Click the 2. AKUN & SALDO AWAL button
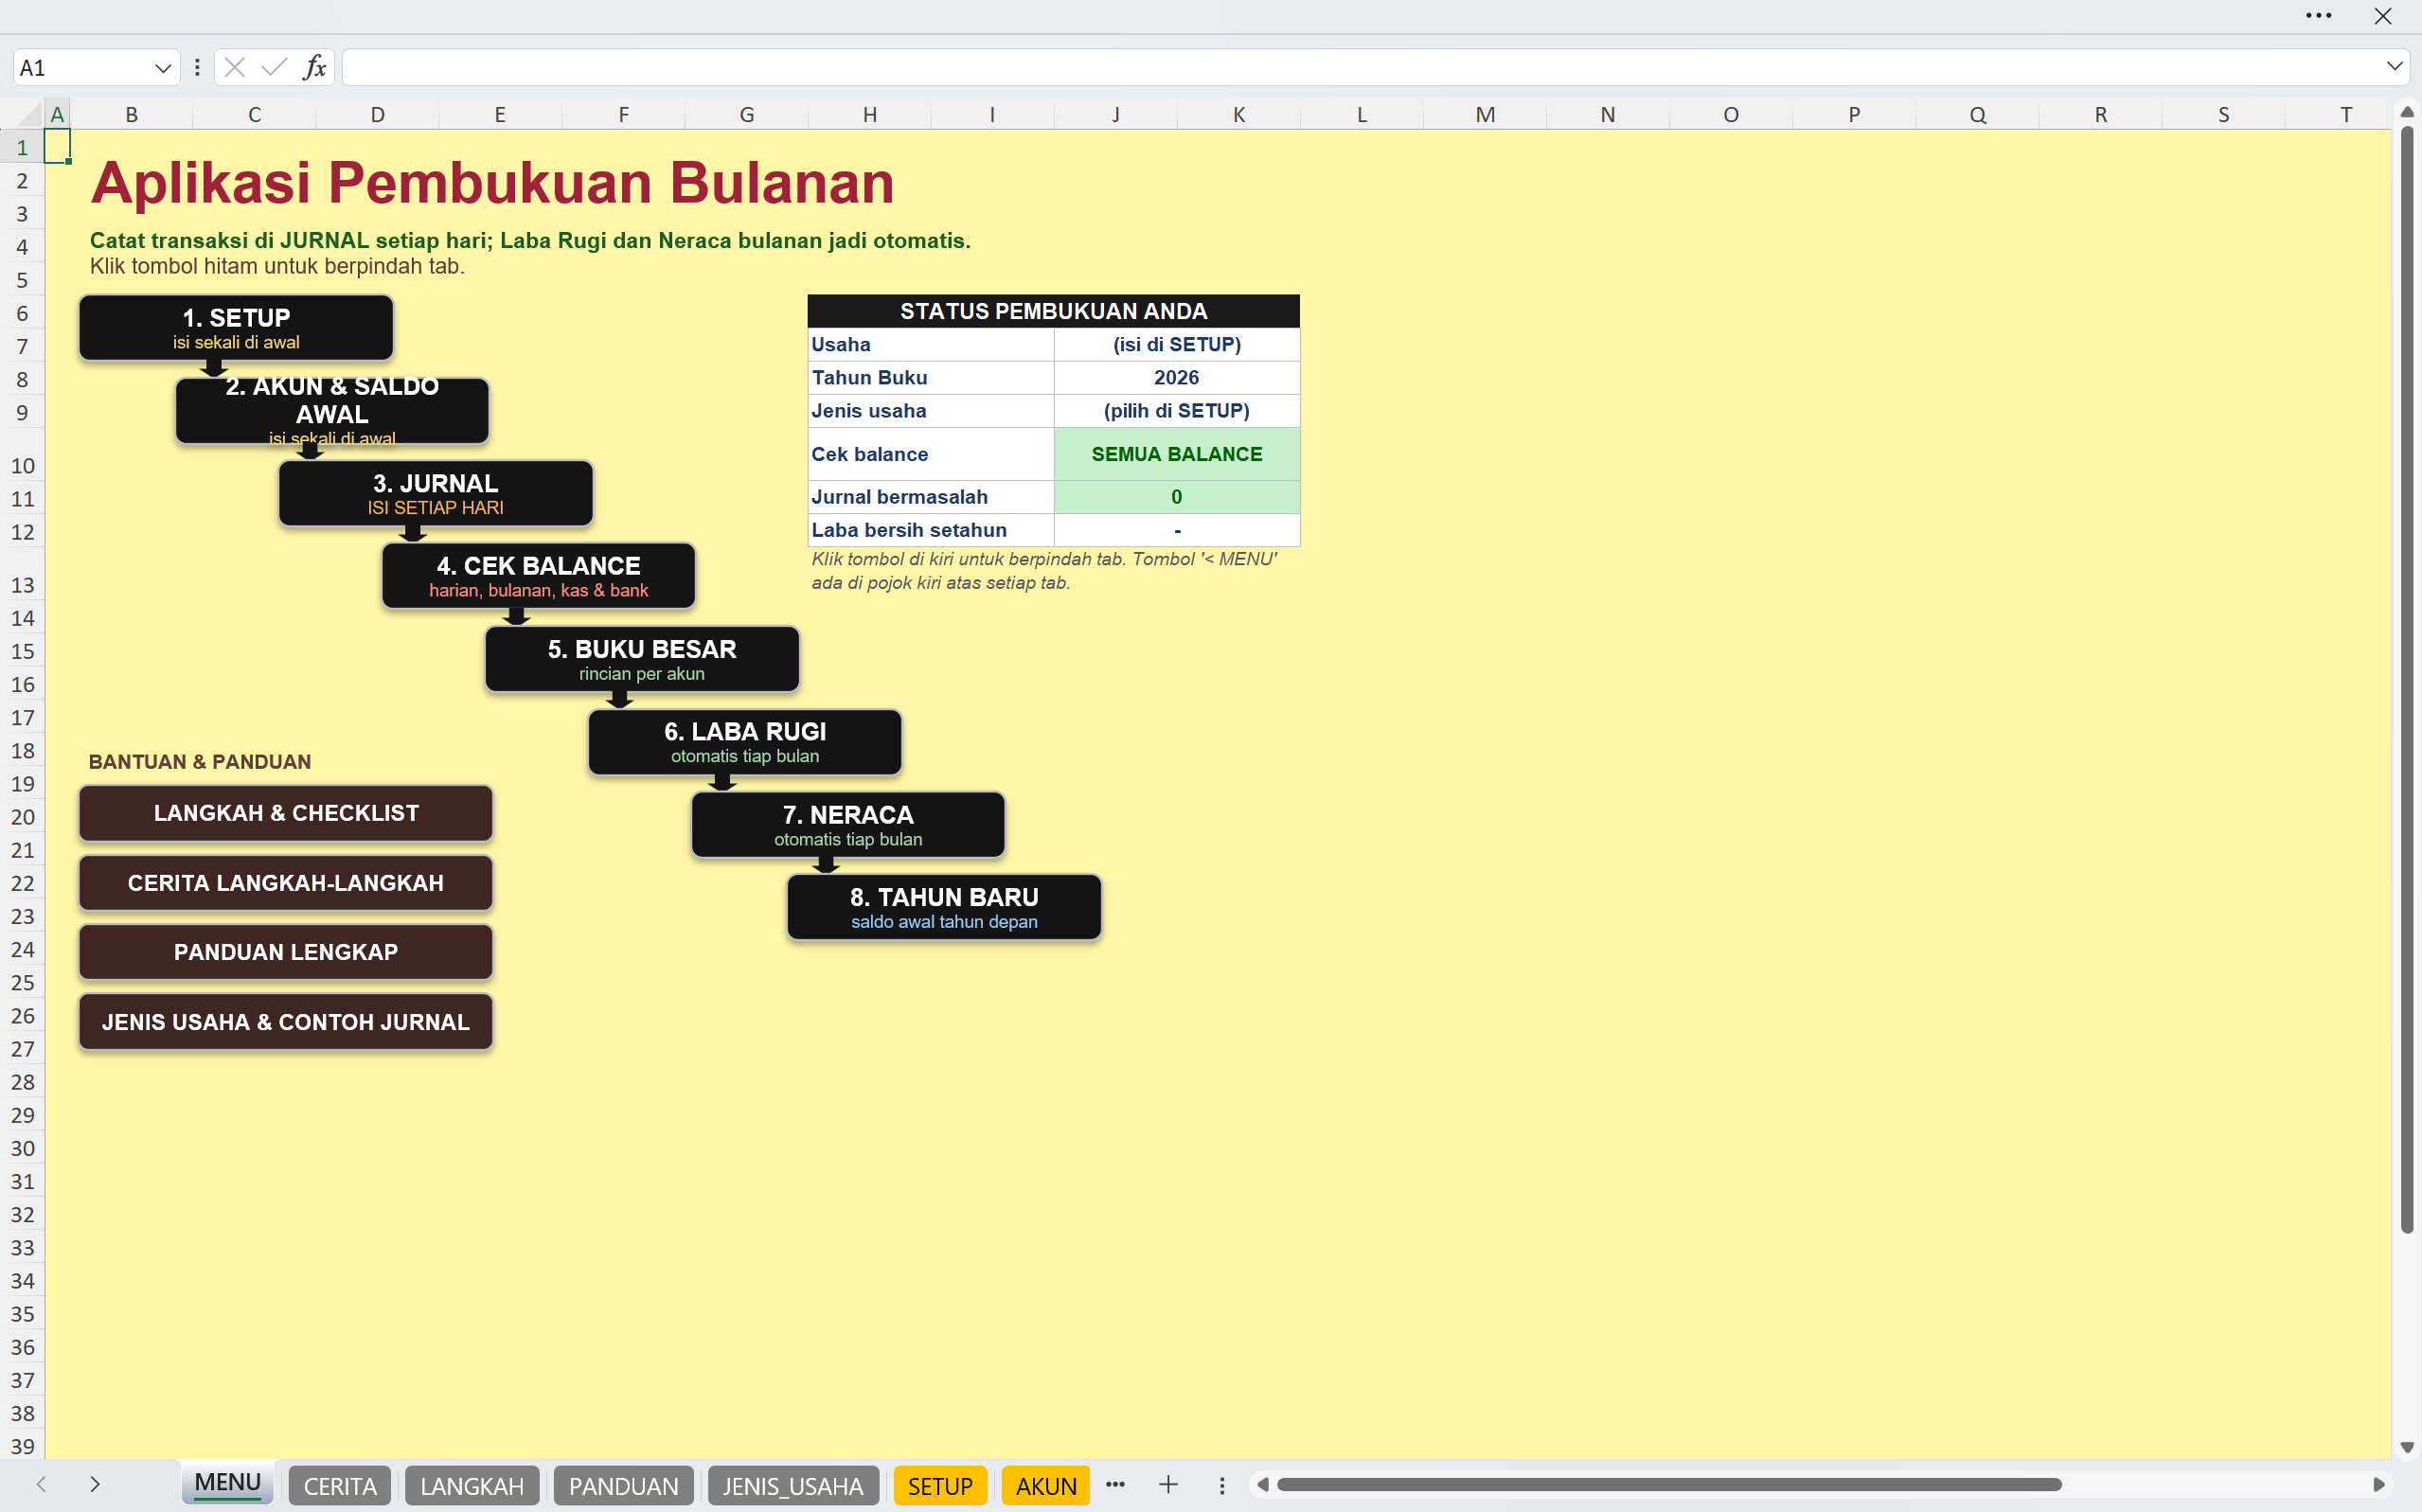2422x1512 pixels. point(332,411)
